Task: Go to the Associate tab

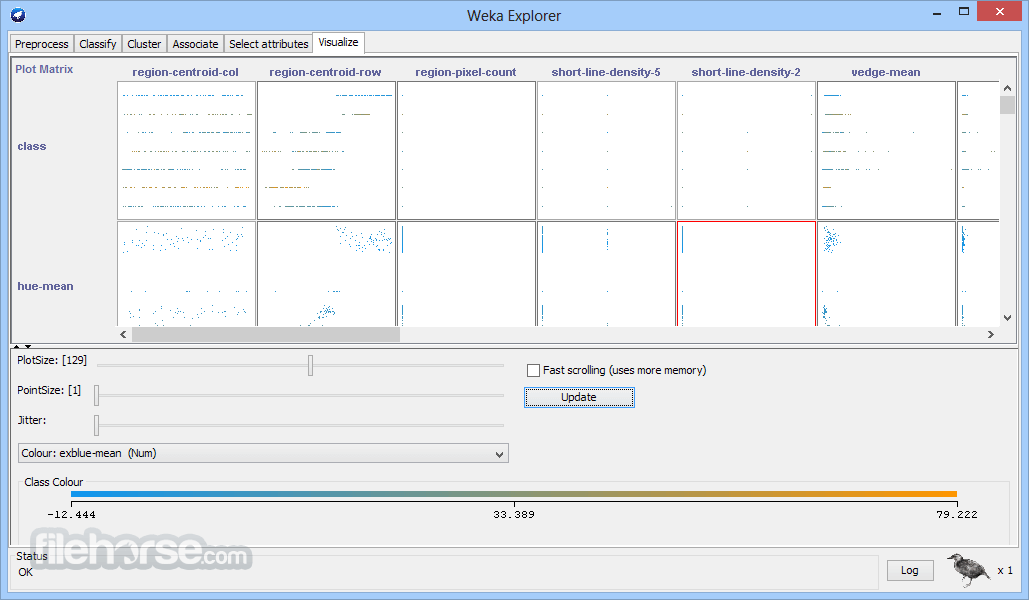Action: tap(195, 44)
